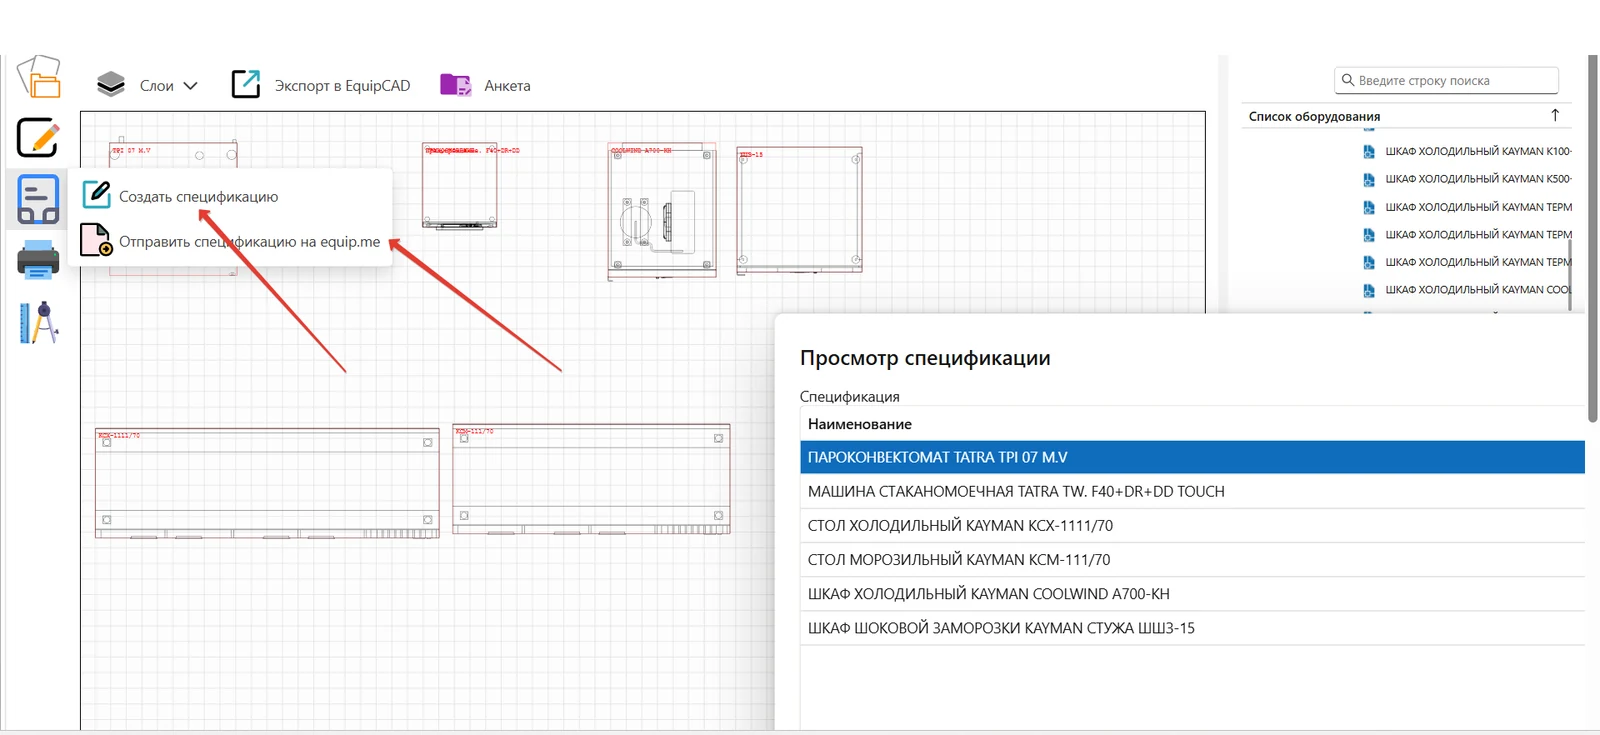
Task: Click the sort arrow beside Список оборудования
Action: pyautogui.click(x=1555, y=115)
